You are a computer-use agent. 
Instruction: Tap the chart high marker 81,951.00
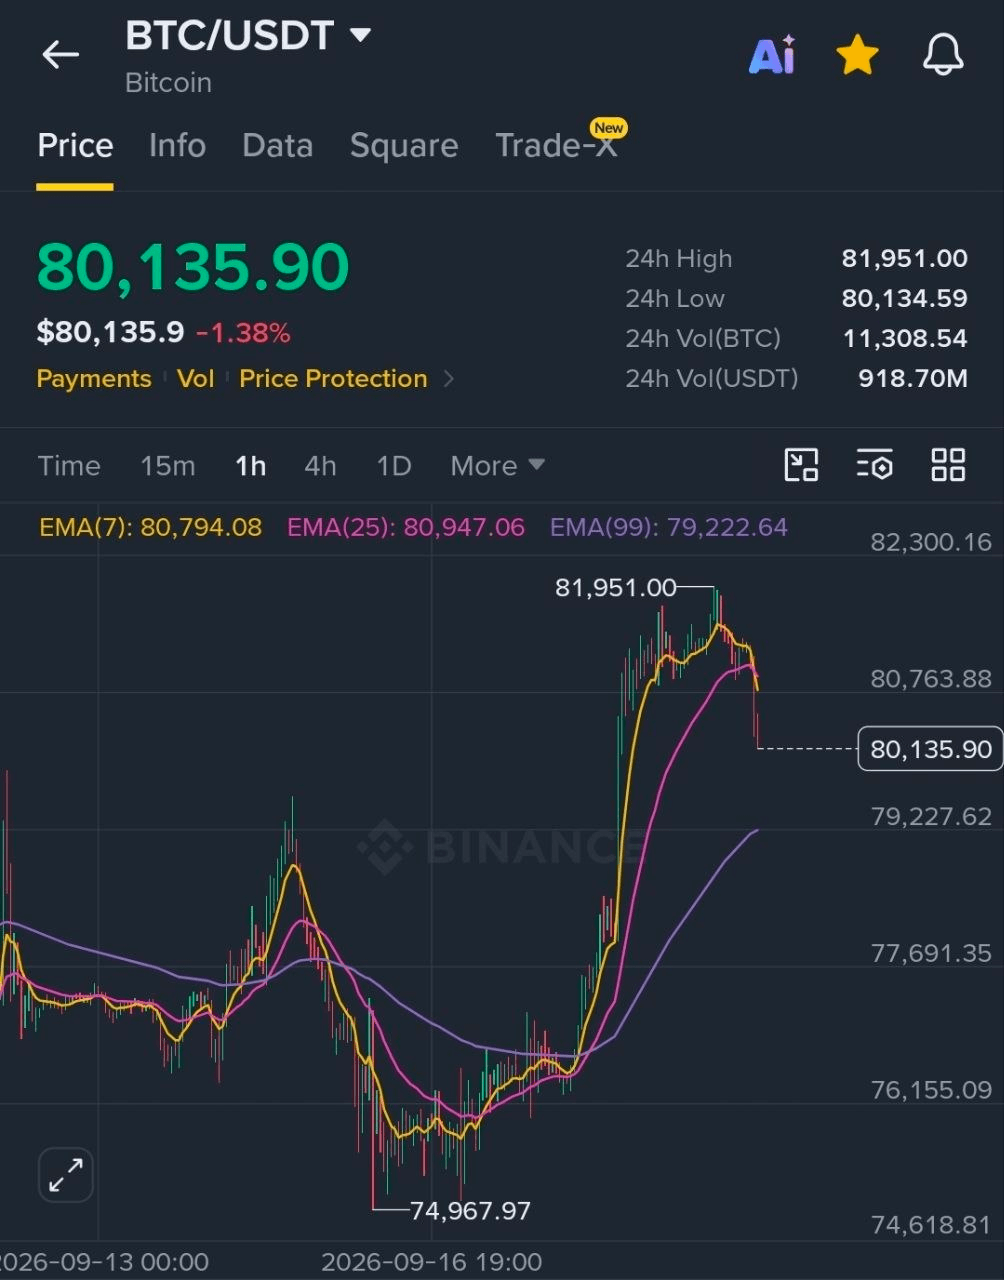click(616, 588)
